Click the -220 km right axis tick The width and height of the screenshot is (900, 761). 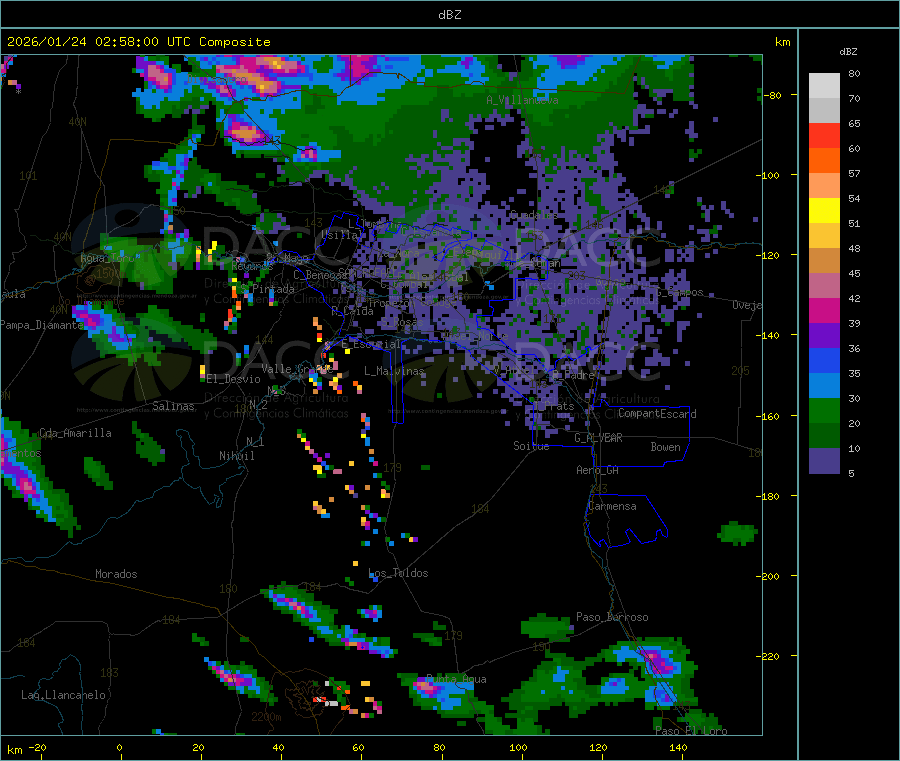point(768,657)
